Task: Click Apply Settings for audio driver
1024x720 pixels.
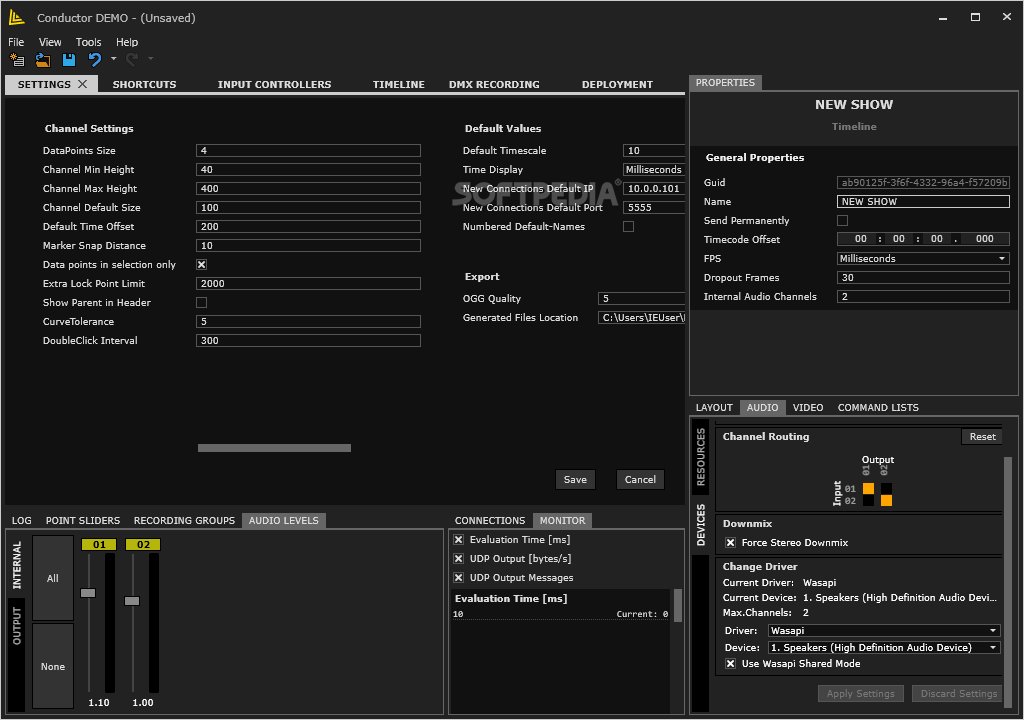Action: coord(861,694)
